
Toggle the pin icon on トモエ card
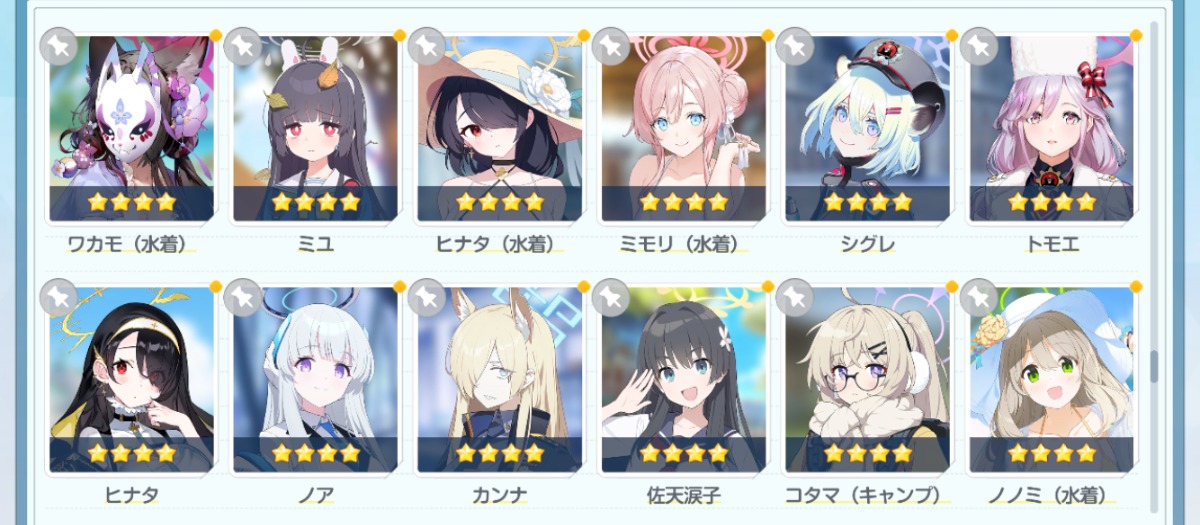(979, 46)
